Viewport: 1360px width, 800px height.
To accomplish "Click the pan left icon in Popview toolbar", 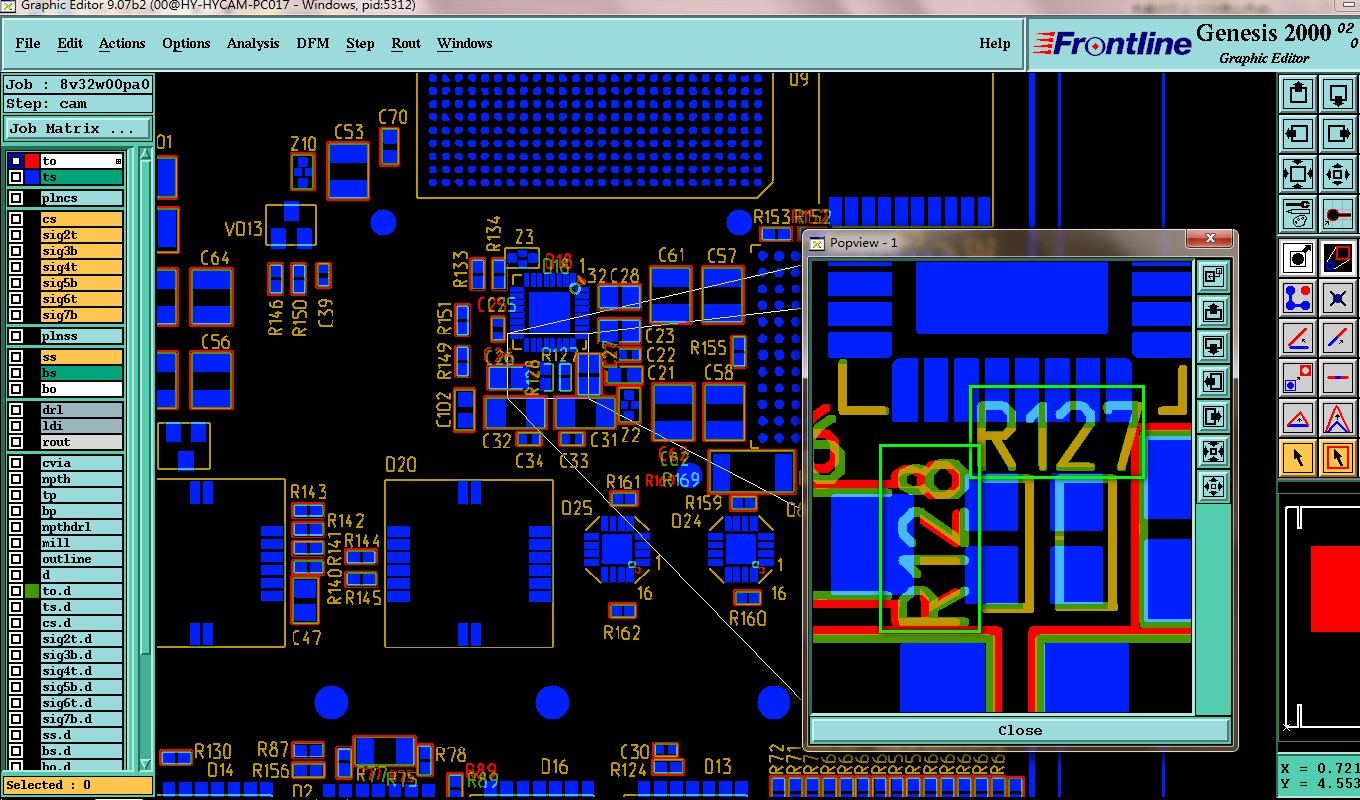I will [x=1213, y=381].
